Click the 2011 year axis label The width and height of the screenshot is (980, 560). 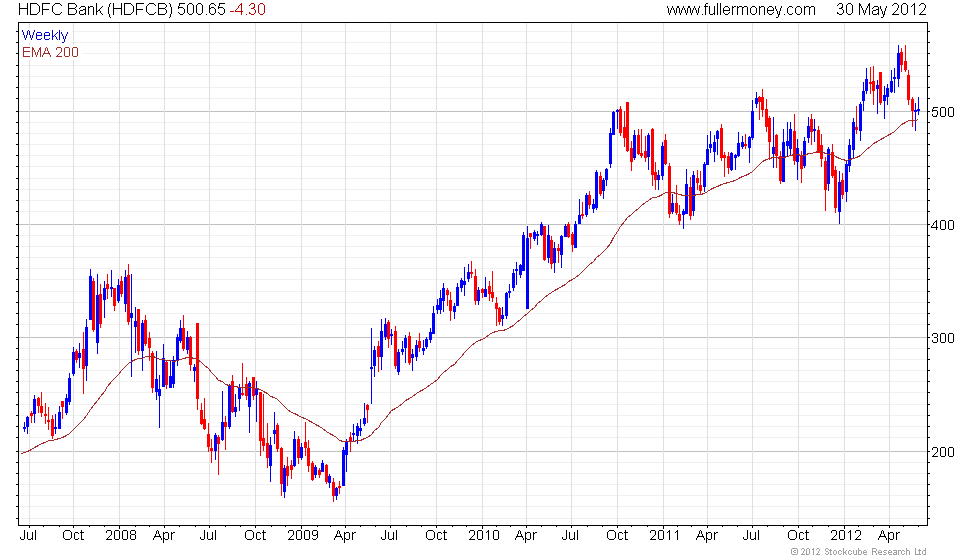click(x=664, y=535)
